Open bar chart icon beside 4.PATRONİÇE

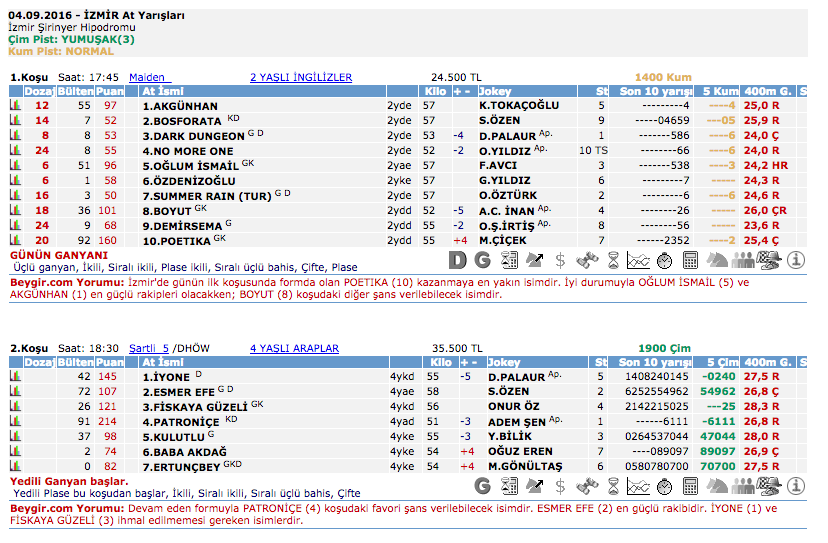pyautogui.click(x=16, y=422)
